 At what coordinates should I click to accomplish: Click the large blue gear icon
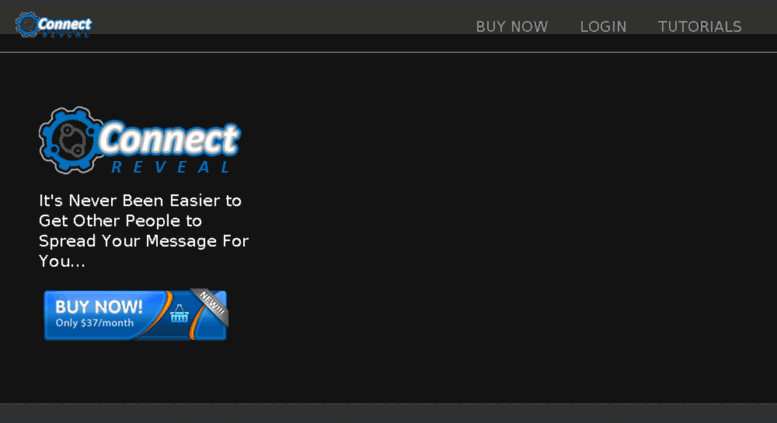coord(70,140)
